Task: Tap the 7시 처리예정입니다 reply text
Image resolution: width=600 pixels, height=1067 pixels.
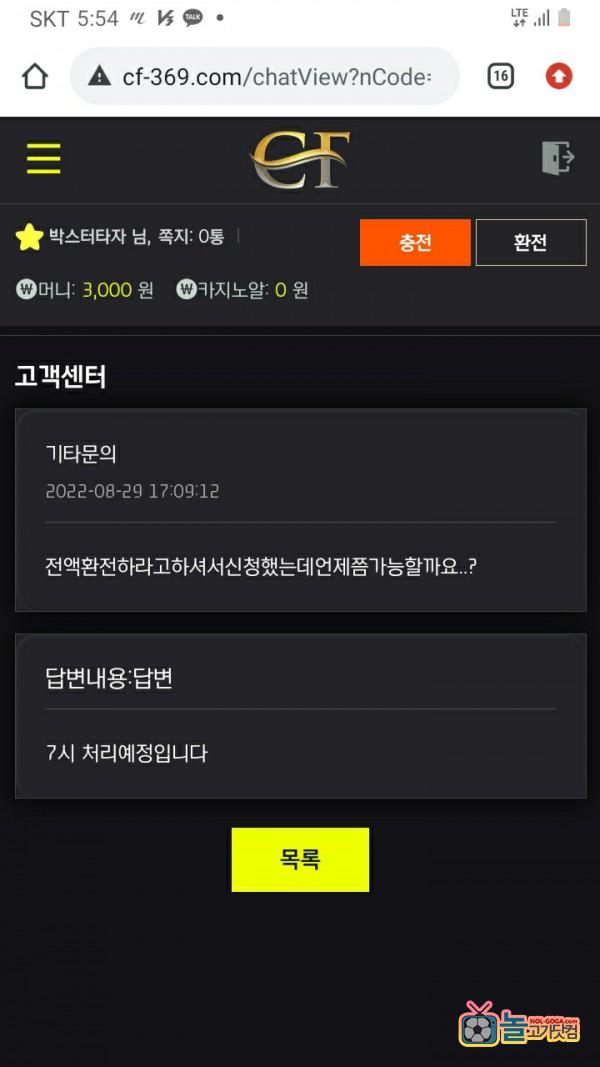Action: coord(127,753)
